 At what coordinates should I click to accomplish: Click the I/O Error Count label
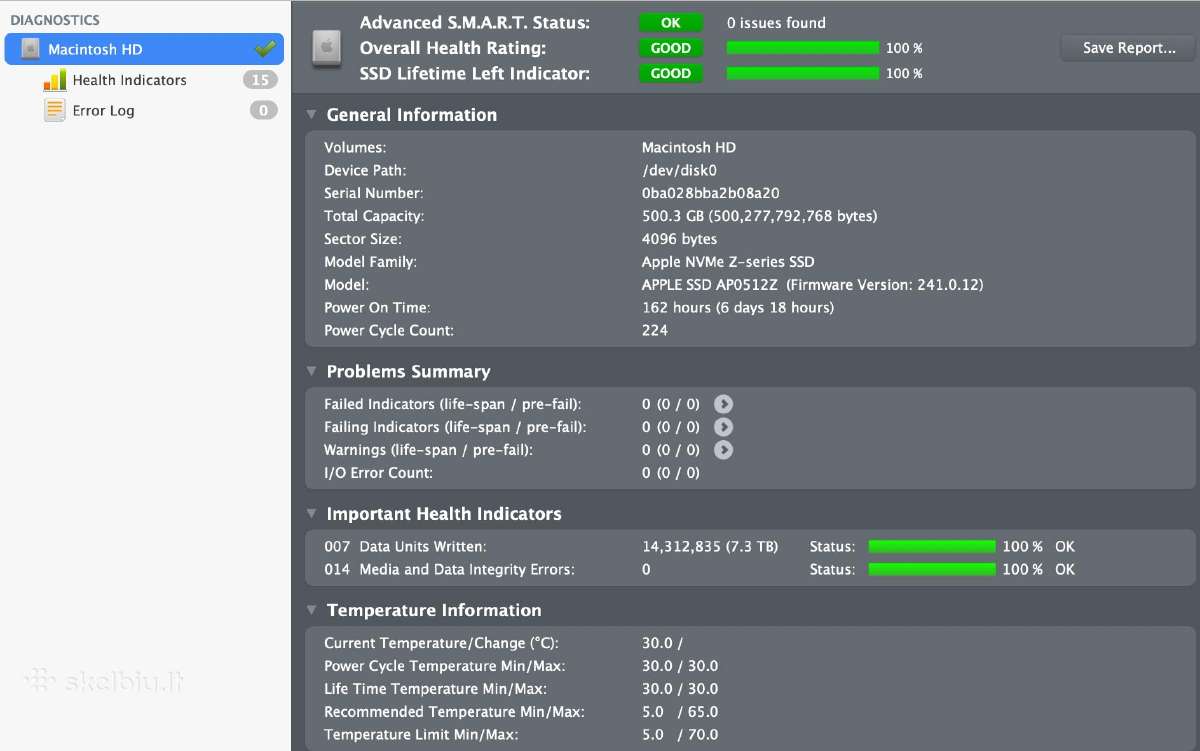pyautogui.click(x=378, y=473)
